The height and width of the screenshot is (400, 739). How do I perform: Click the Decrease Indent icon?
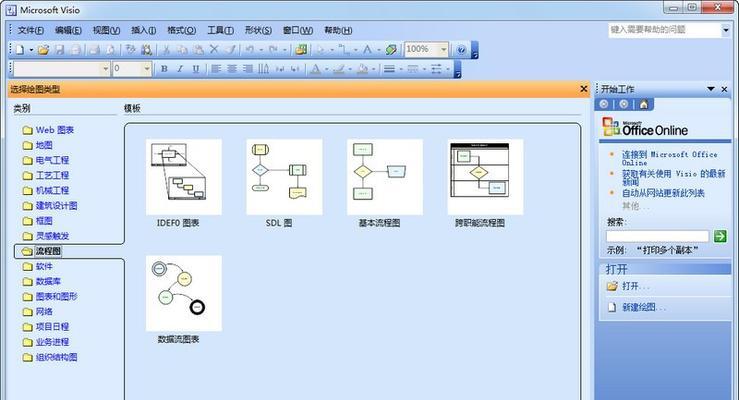[x=279, y=69]
